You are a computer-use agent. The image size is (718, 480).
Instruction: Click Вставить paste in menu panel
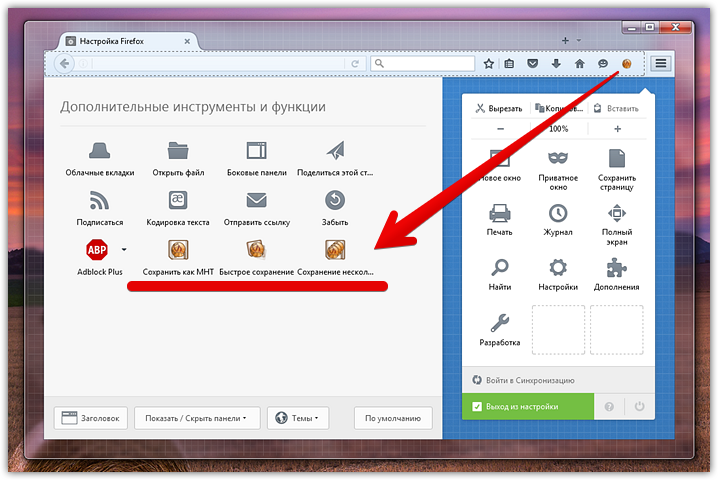coord(616,109)
